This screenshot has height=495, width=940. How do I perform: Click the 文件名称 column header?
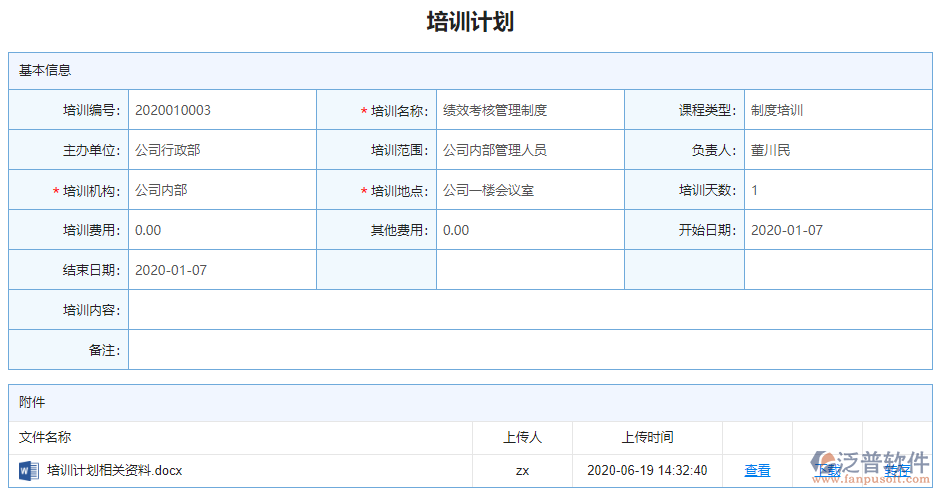45,437
